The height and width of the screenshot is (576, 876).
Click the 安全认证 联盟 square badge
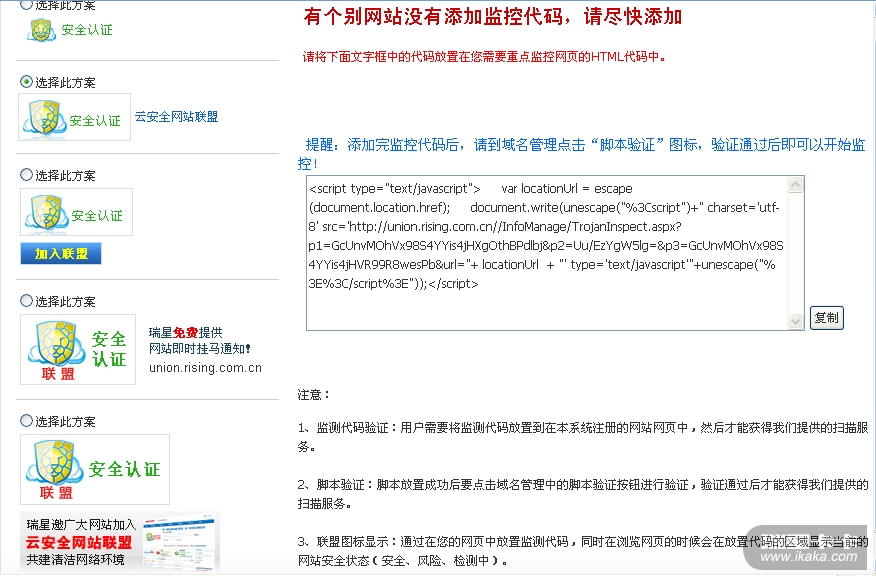pyautogui.click(x=78, y=349)
